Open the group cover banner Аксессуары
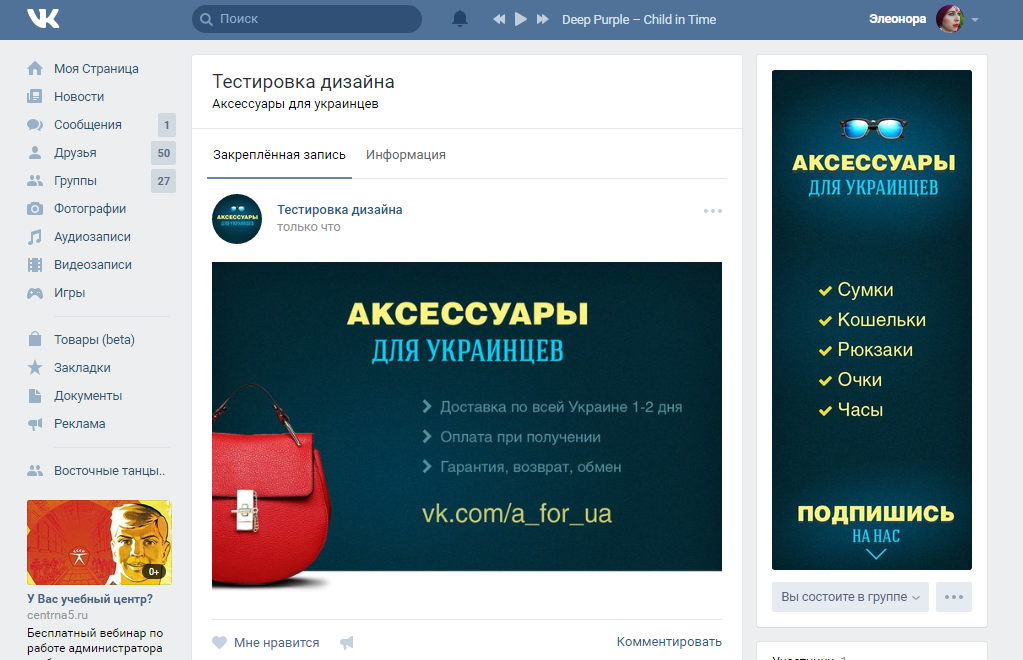 [x=872, y=320]
